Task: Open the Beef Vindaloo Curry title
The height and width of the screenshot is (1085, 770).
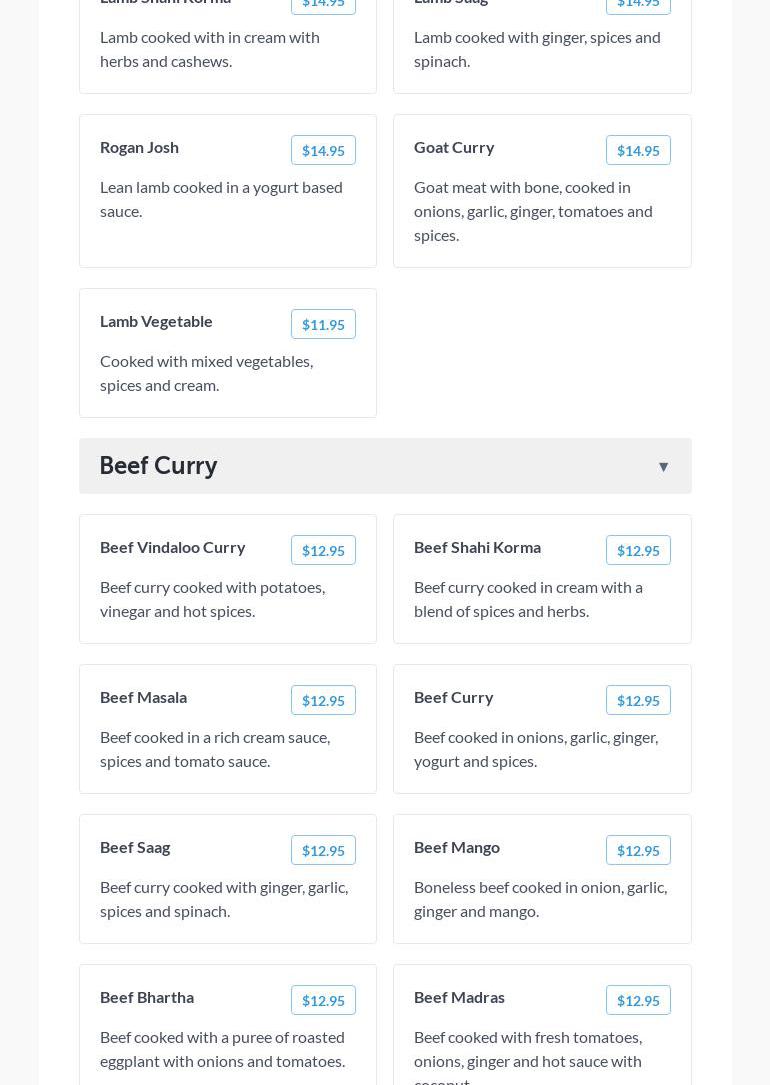Action: coord(172,547)
